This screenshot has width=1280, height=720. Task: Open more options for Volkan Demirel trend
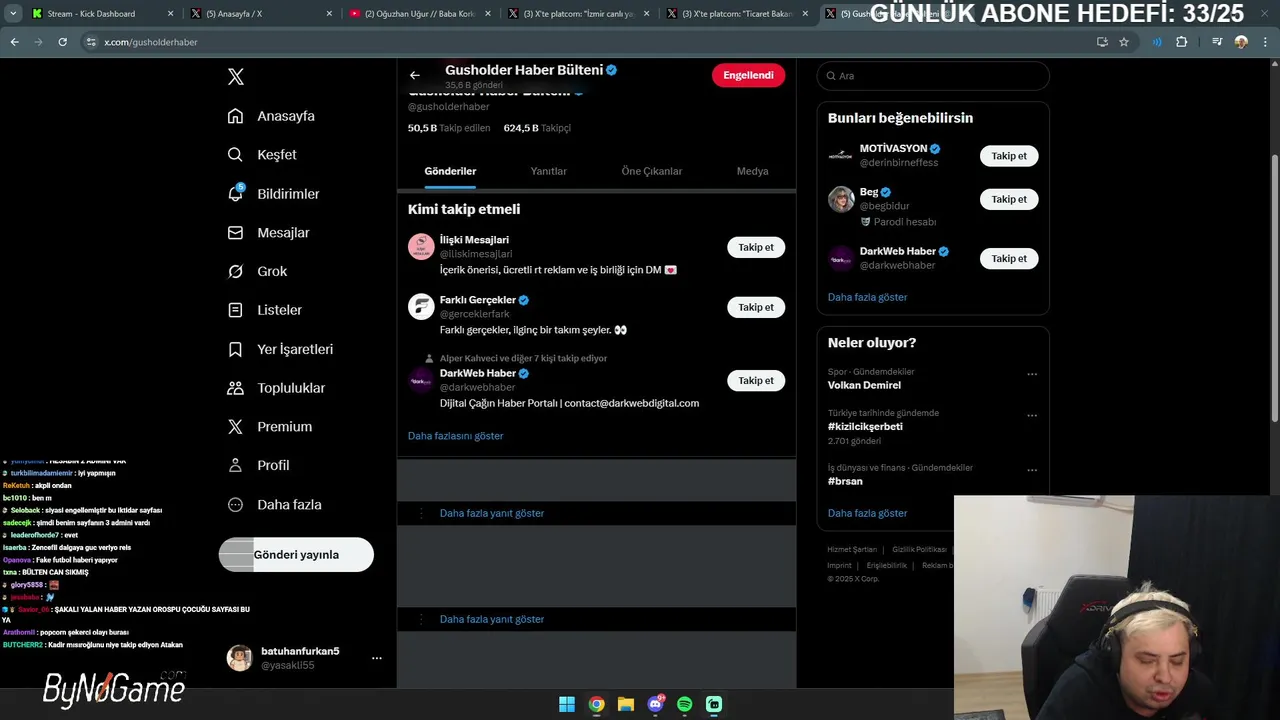click(x=1032, y=375)
